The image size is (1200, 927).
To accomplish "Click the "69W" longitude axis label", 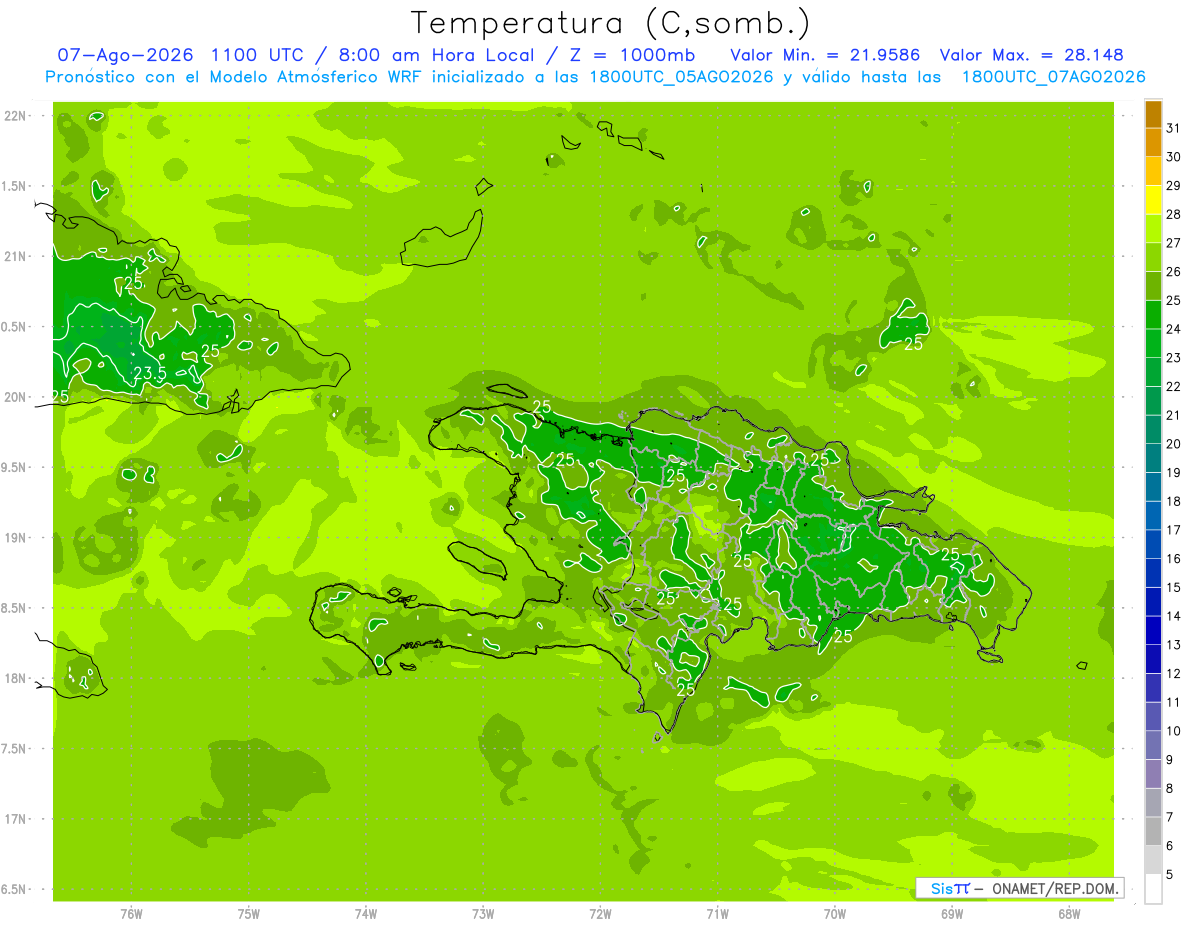I will point(952,914).
